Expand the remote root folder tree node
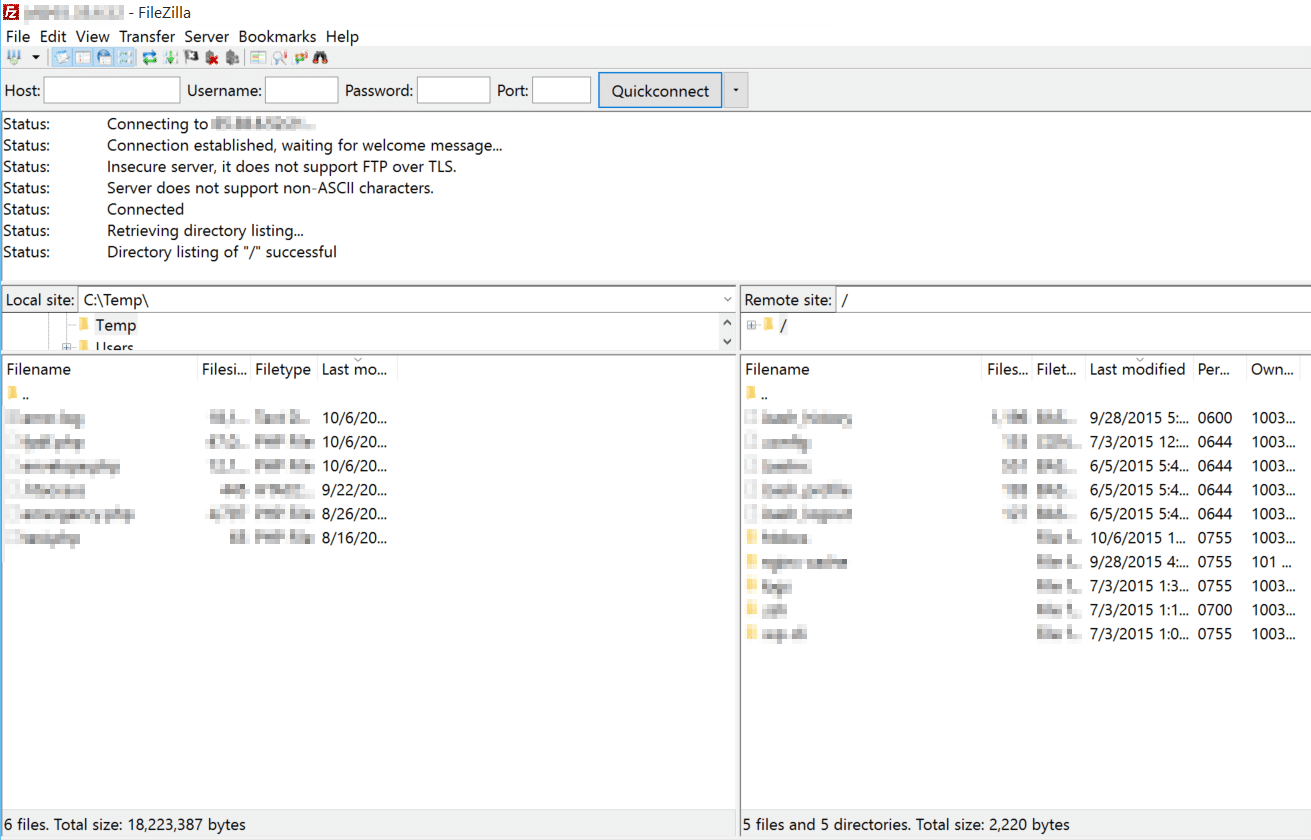 coord(751,325)
